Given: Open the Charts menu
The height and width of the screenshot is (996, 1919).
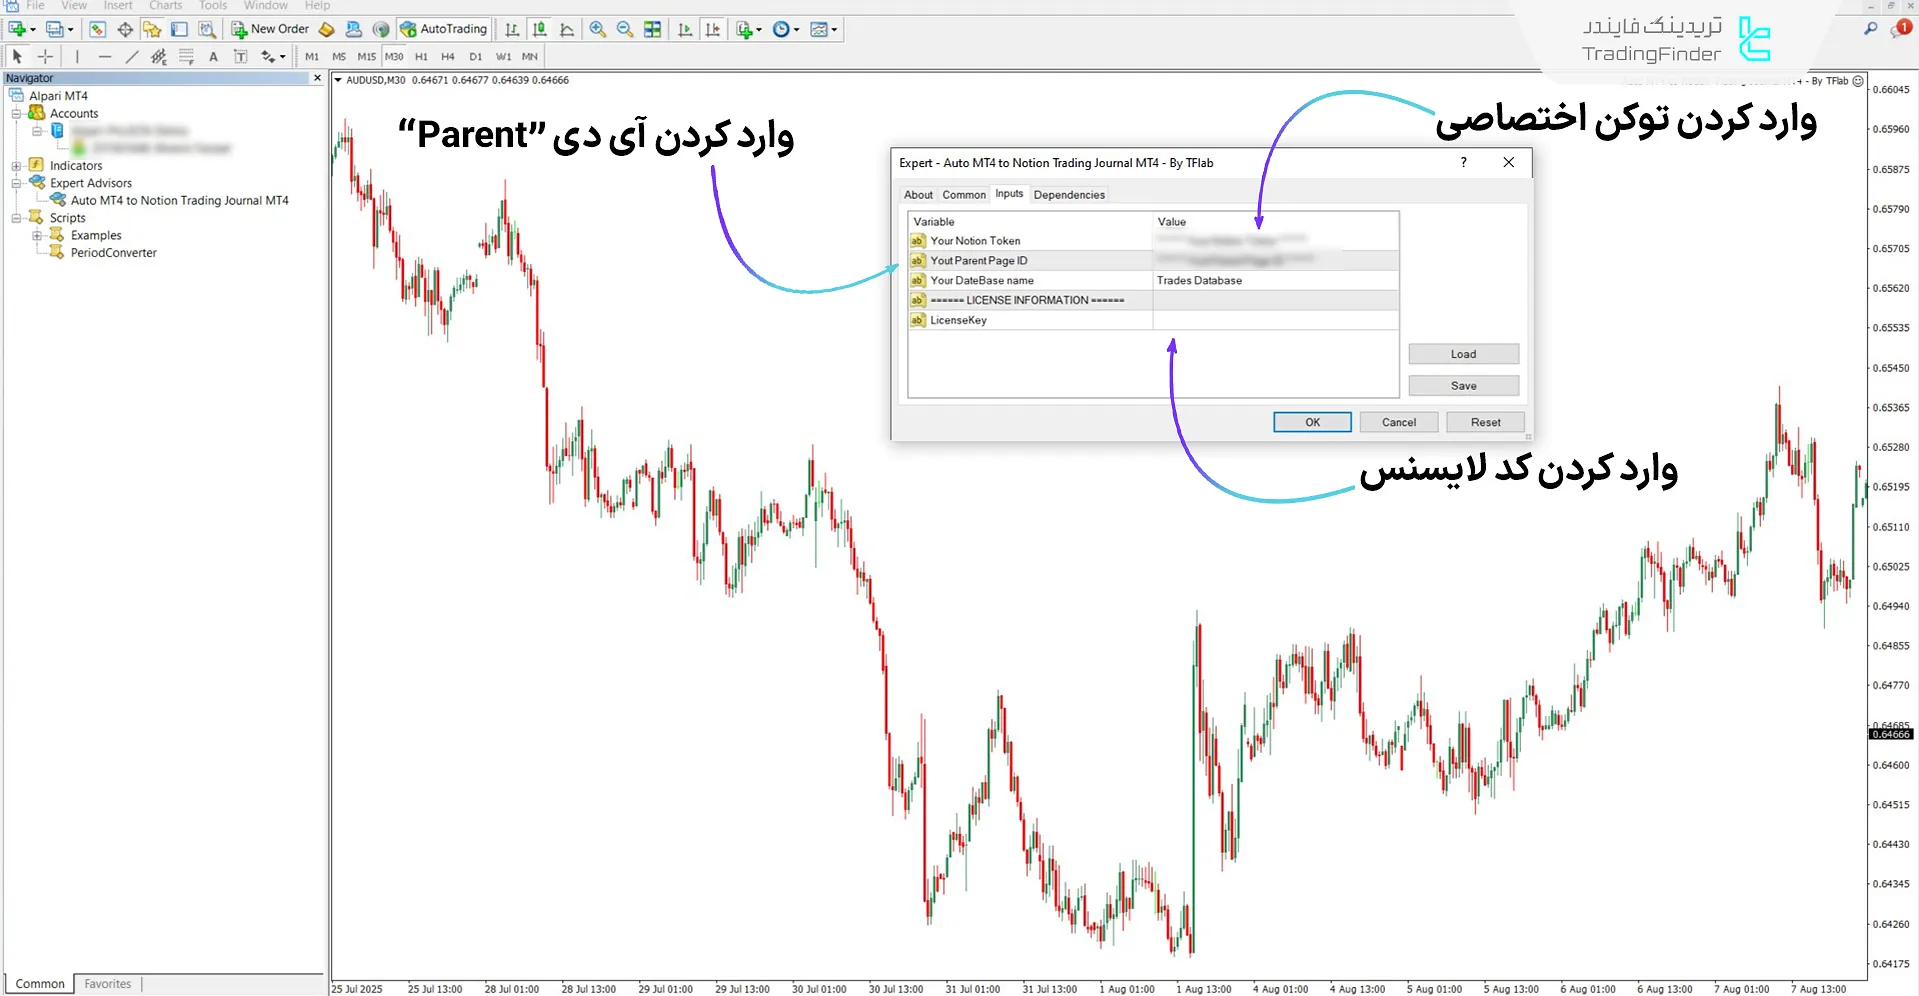Looking at the screenshot, I should [165, 6].
